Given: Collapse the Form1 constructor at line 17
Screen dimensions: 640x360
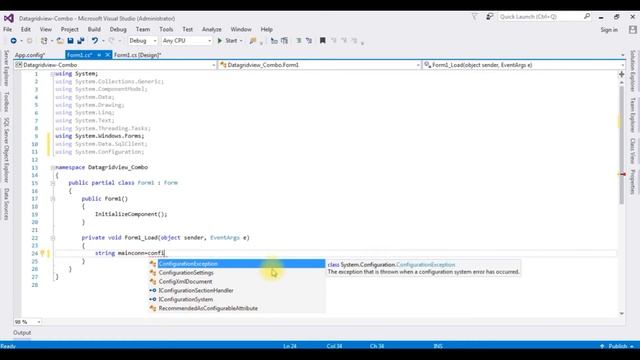Looking at the screenshot, I should pyautogui.click(x=53, y=199).
